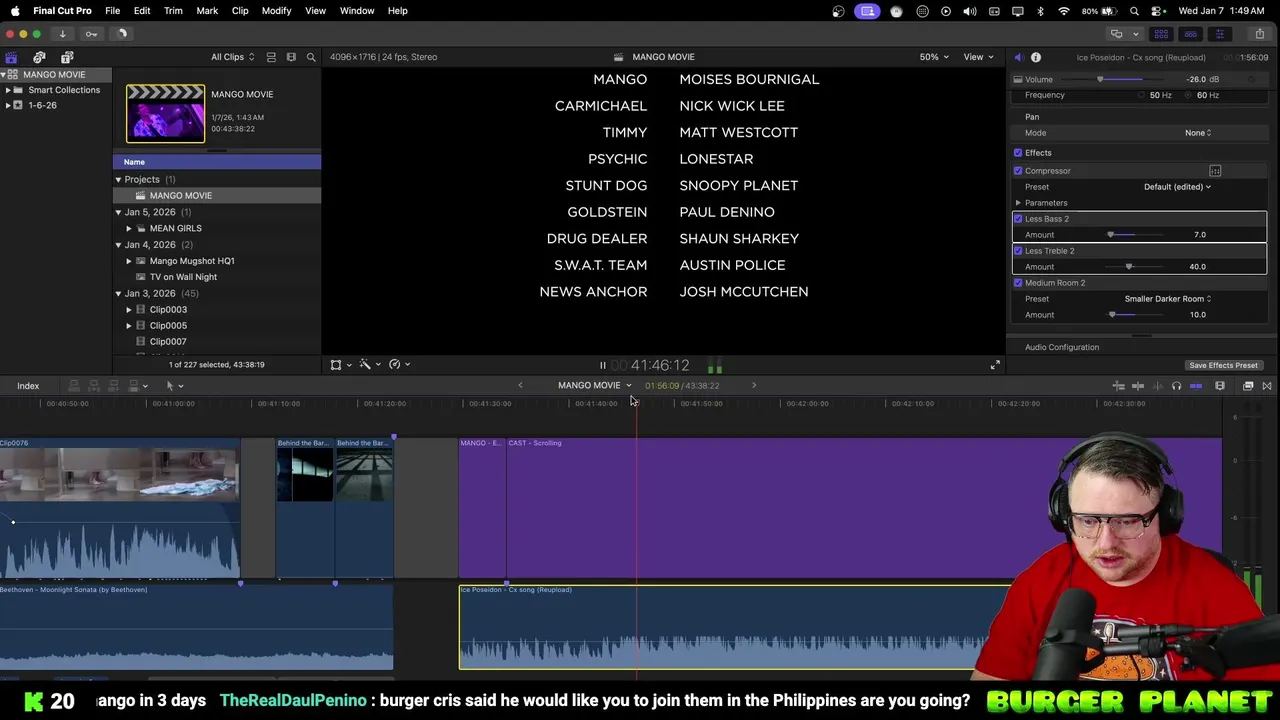1280x720 pixels.
Task: Open the viewer View options dropdown
Action: [x=978, y=57]
